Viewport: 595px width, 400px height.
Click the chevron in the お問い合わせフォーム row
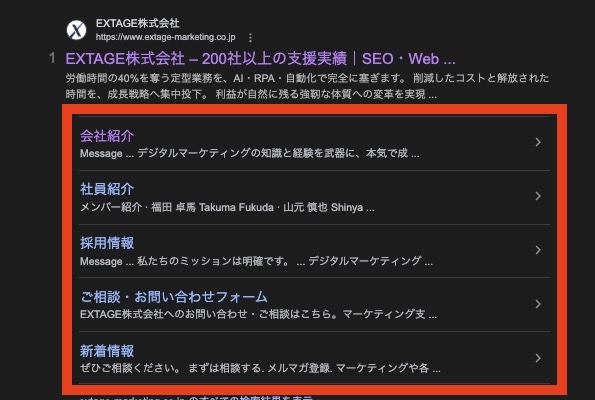tap(538, 304)
